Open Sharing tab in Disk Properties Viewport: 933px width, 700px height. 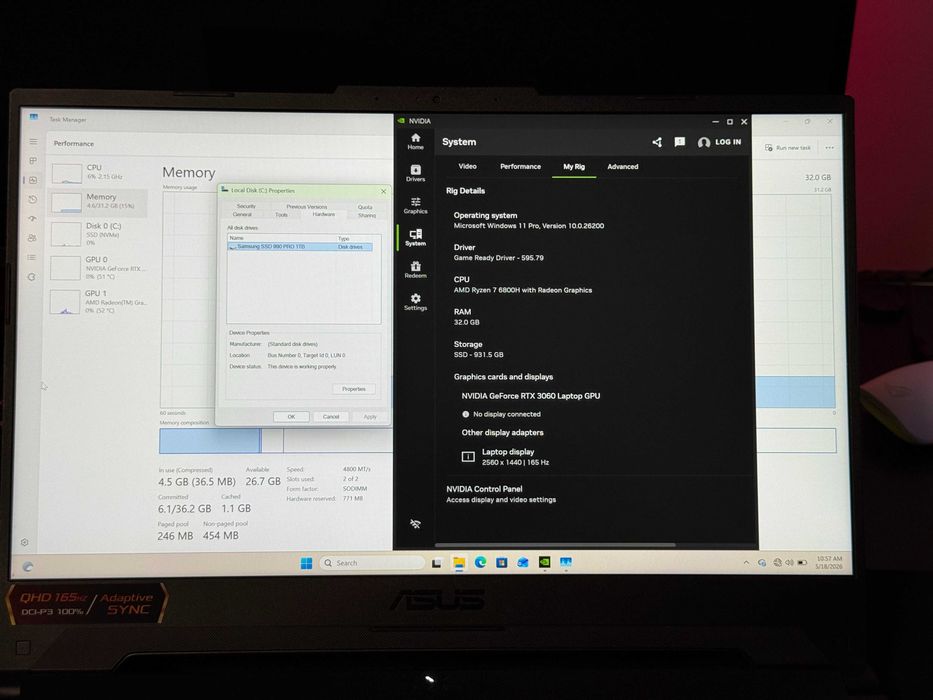pyautogui.click(x=367, y=215)
